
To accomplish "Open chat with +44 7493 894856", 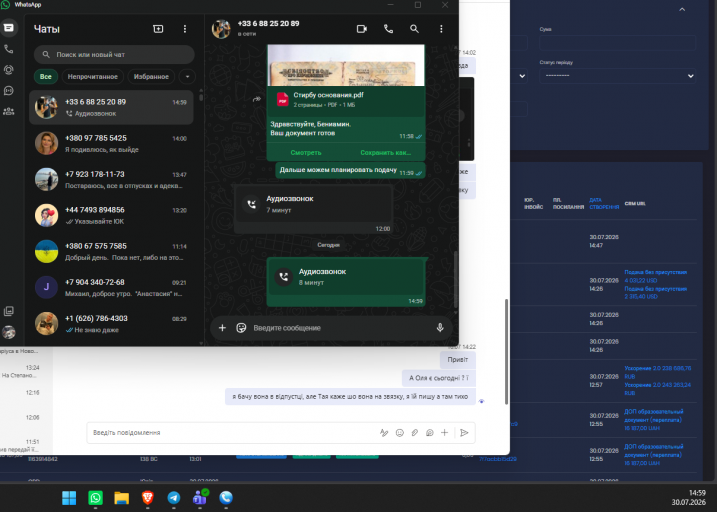I will pyautogui.click(x=111, y=215).
